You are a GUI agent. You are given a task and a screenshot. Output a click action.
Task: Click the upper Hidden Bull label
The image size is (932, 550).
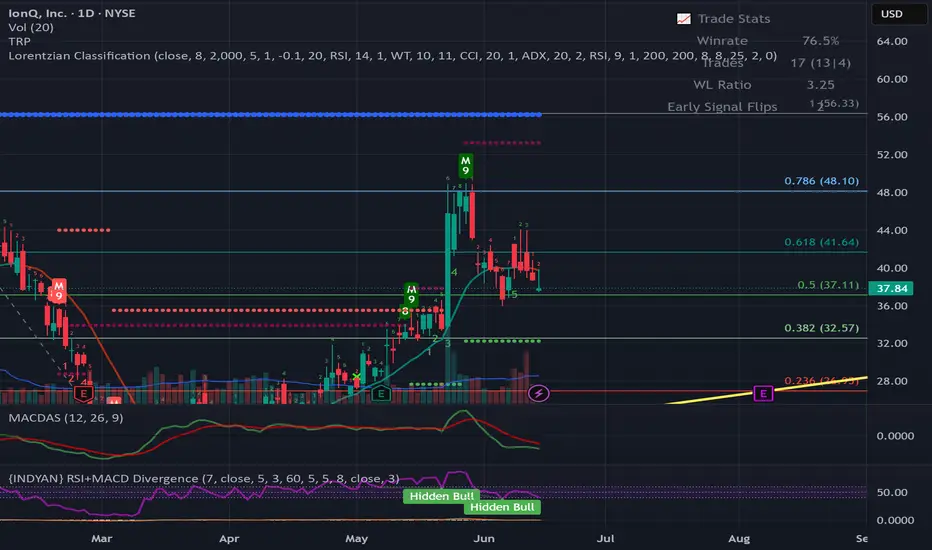[x=442, y=496]
